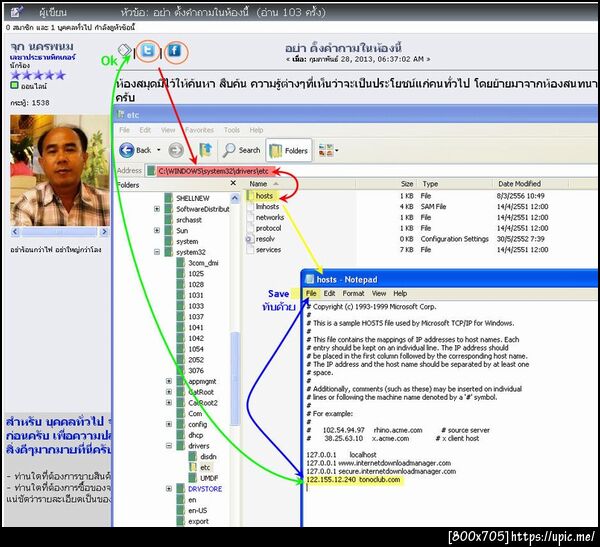Screen dimensions: 600x547
Task: Select the 1033 folder in tree
Action: pos(191,306)
